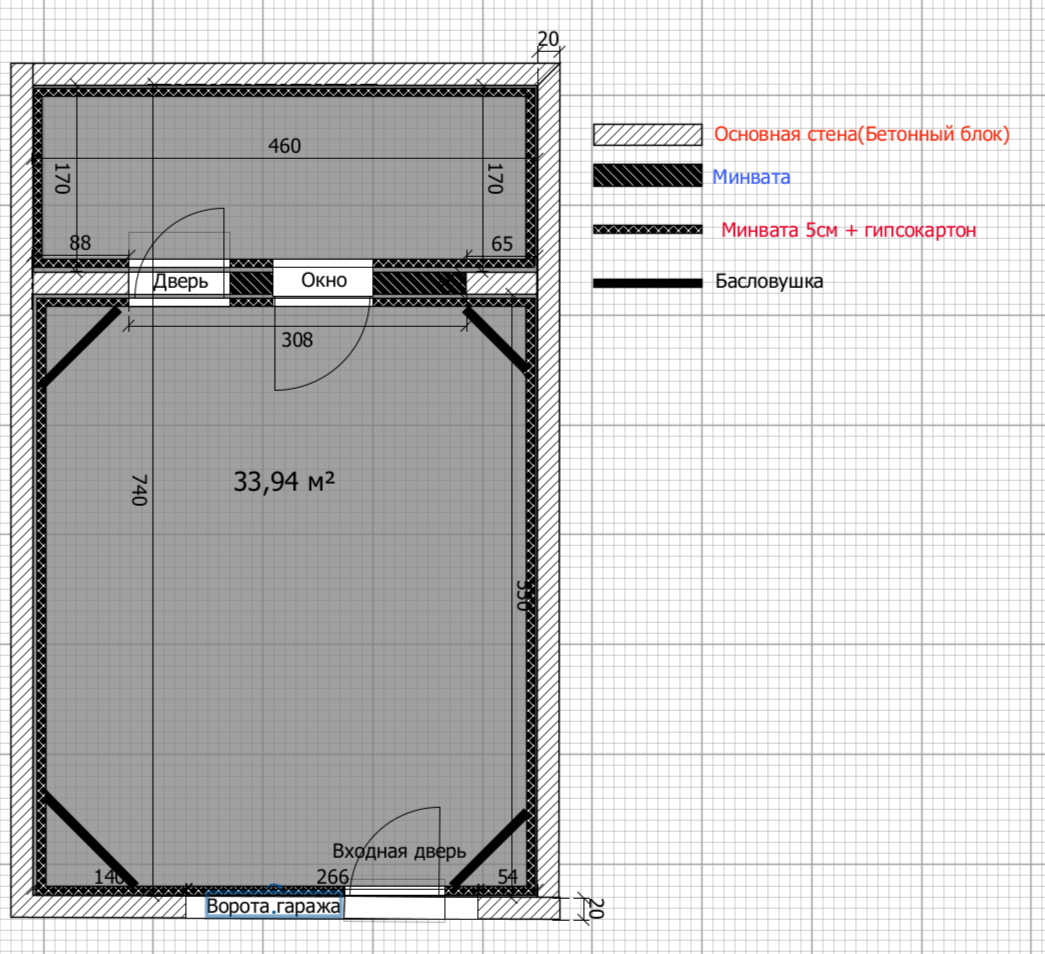Select the "Окно" window label
The image size is (1045, 954).
click(x=324, y=281)
